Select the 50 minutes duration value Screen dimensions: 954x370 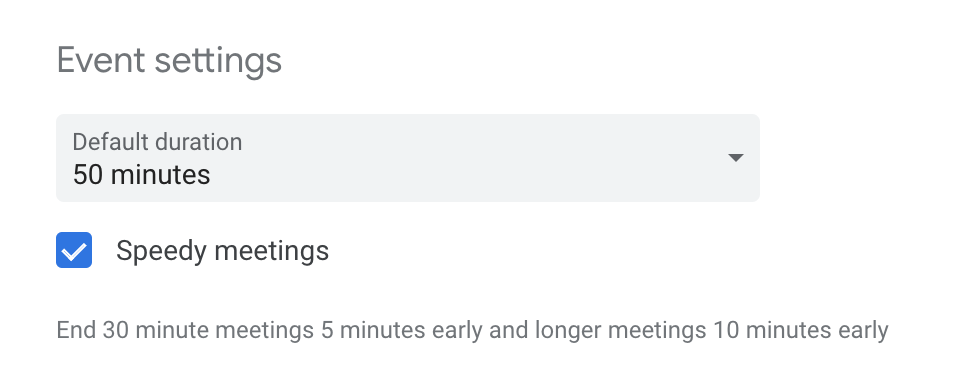pos(141,175)
